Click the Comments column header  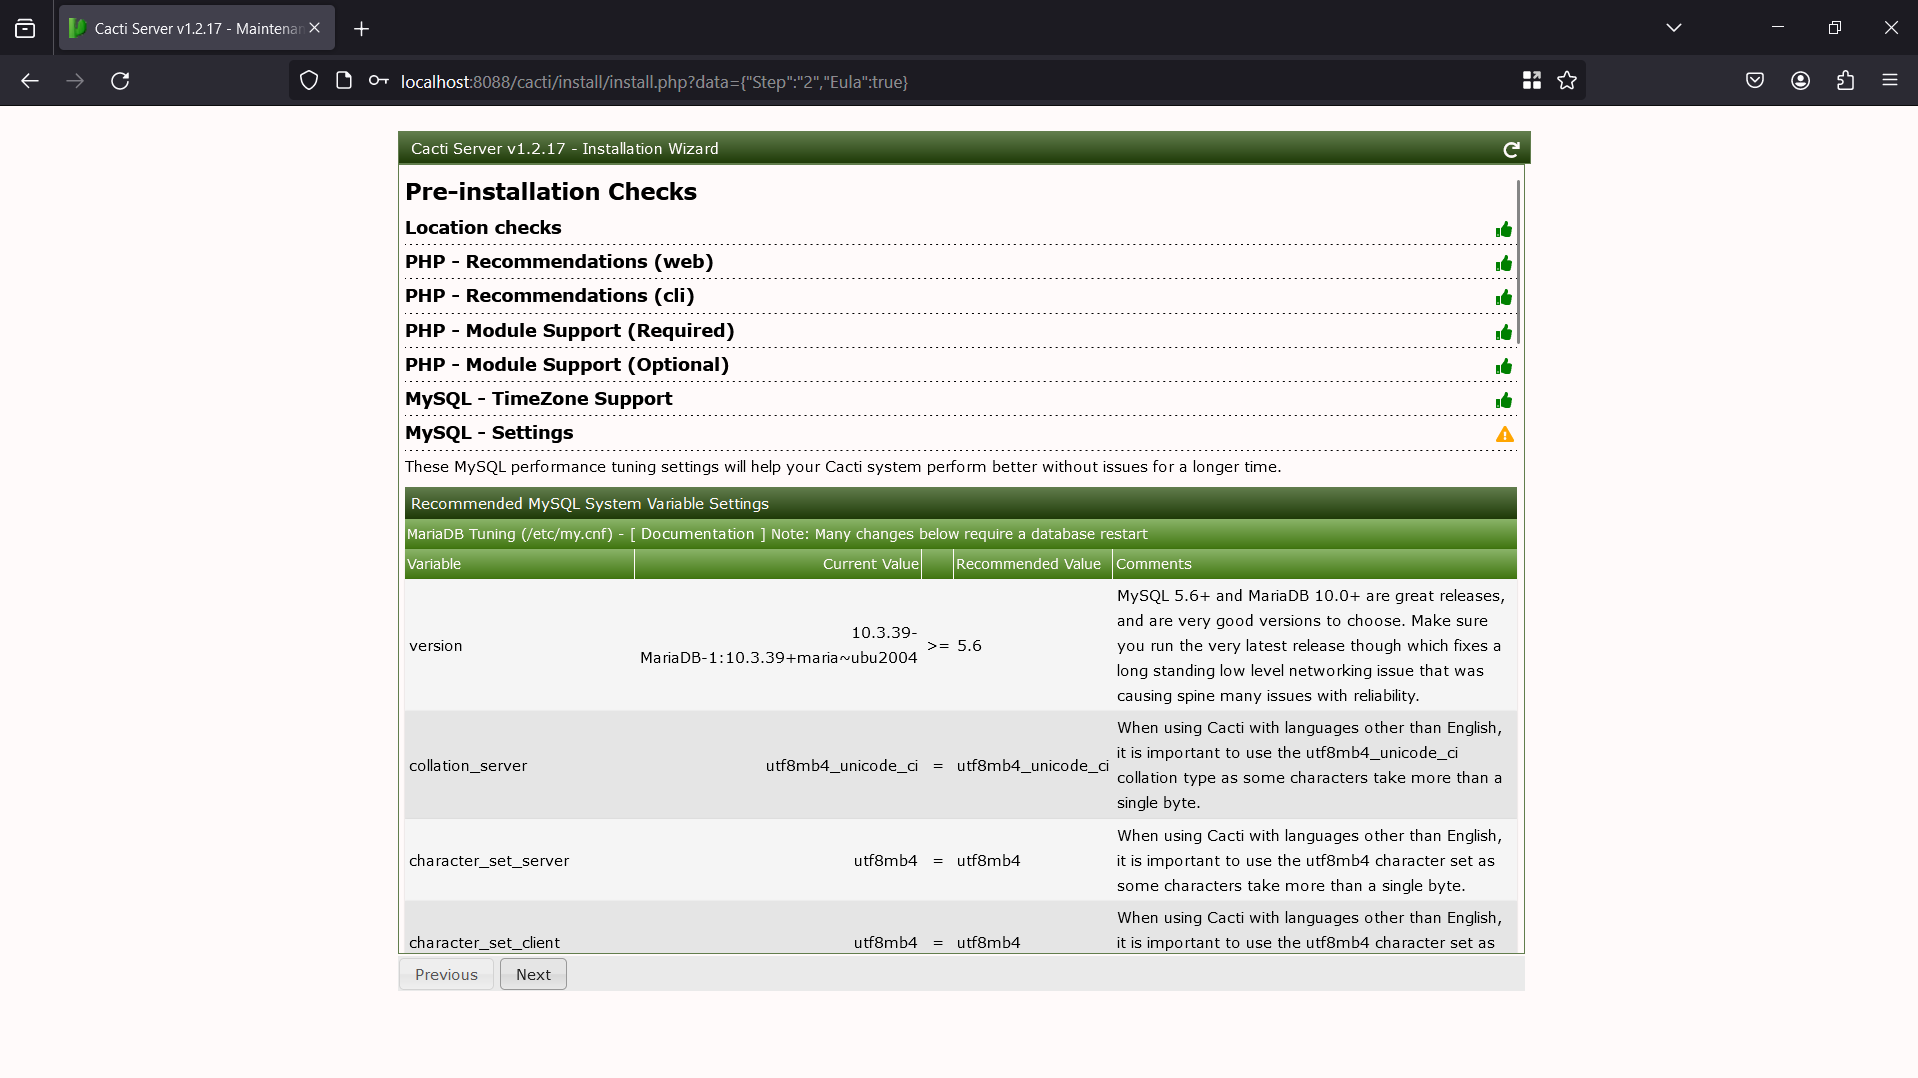tap(1315, 564)
